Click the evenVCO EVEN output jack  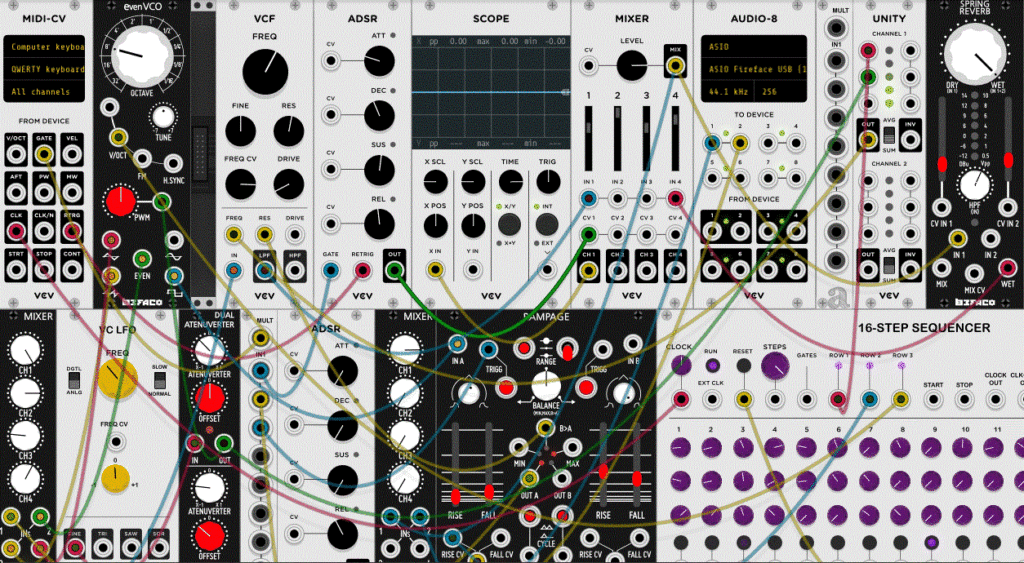point(142,259)
